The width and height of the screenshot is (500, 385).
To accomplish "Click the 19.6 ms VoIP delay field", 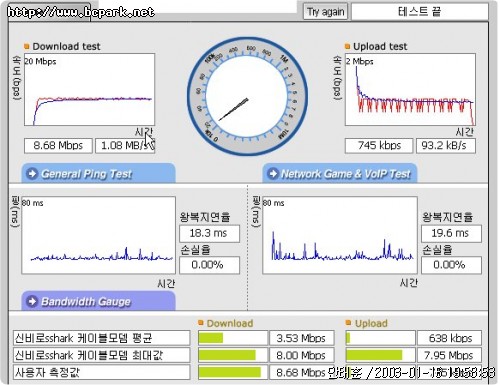I will tap(451, 233).
